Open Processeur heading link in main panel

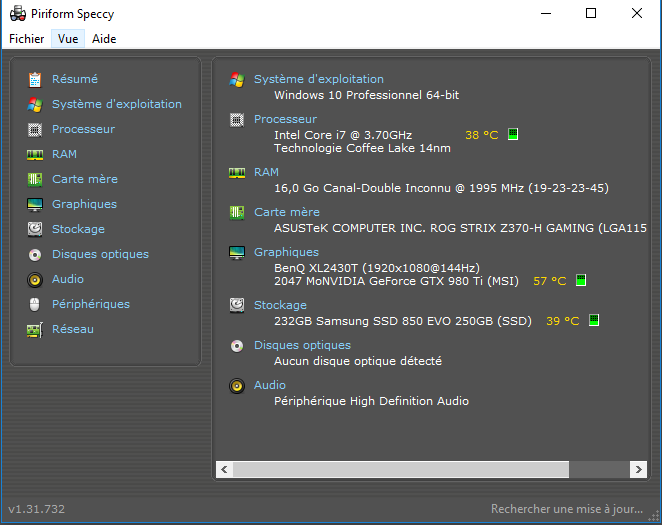click(285, 119)
